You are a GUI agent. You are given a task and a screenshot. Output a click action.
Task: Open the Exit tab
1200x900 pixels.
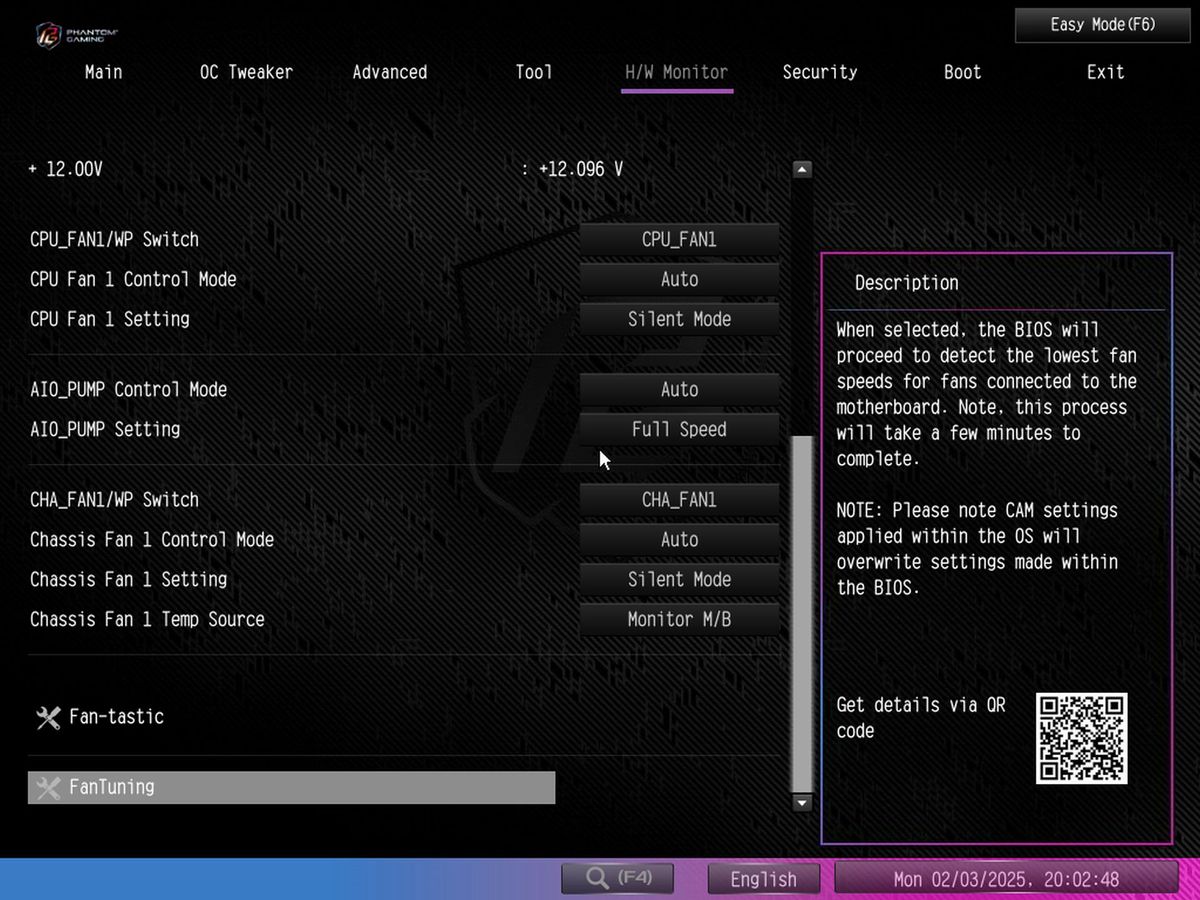point(1106,72)
